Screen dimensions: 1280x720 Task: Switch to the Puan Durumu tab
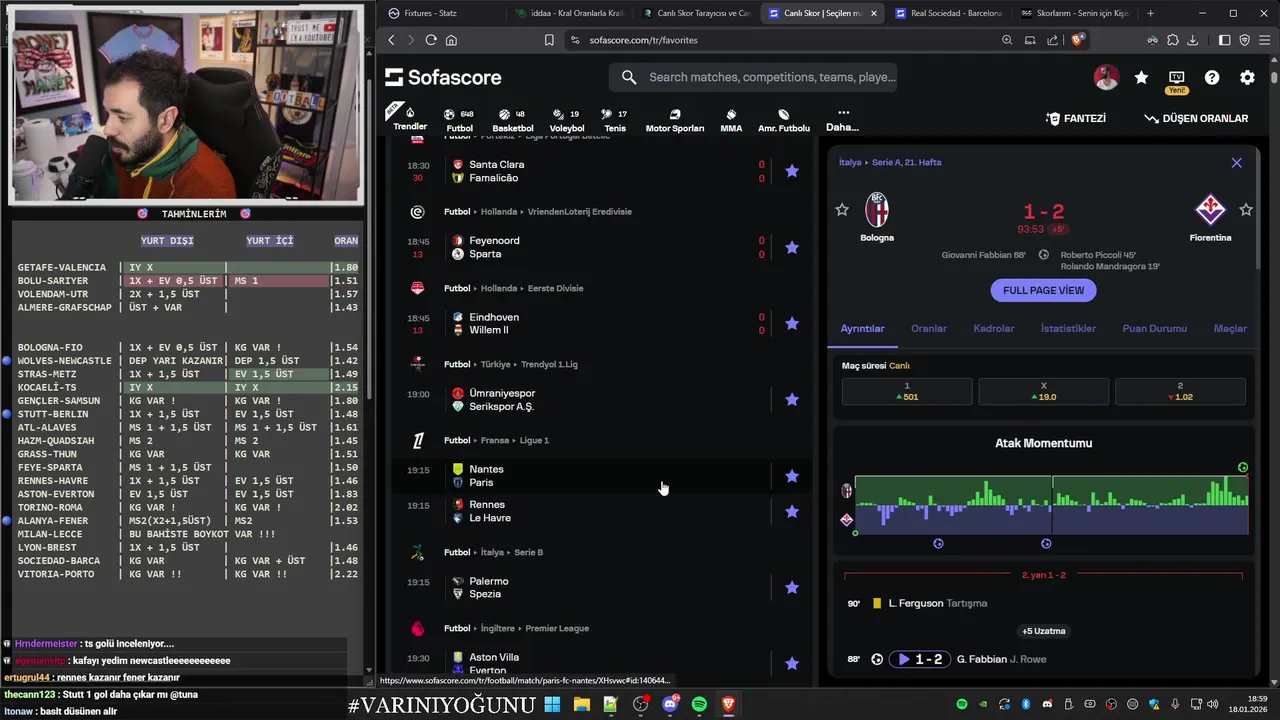(x=1155, y=328)
